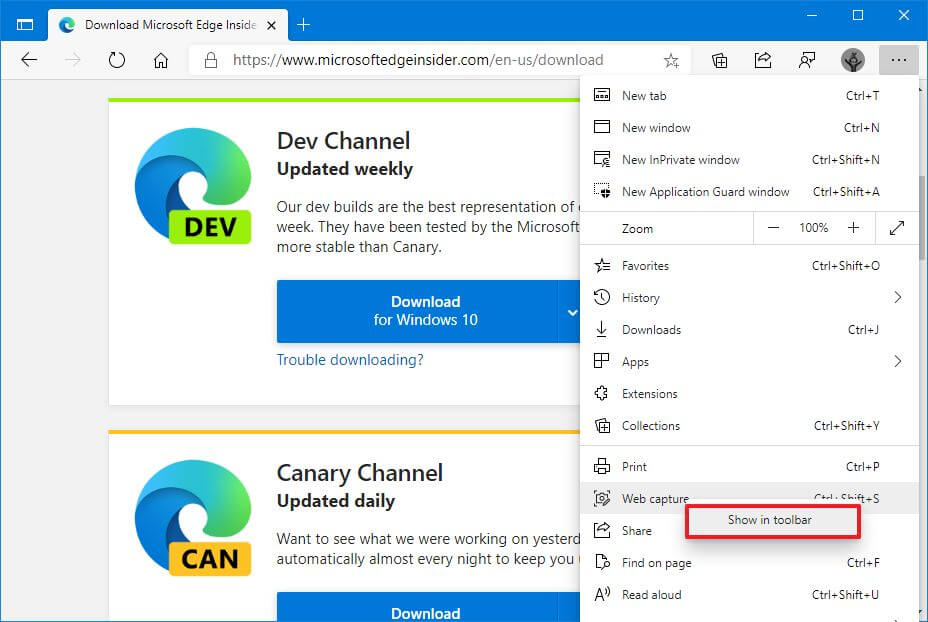Select New tab menu entry
Image resolution: width=928 pixels, height=622 pixels.
coord(749,95)
